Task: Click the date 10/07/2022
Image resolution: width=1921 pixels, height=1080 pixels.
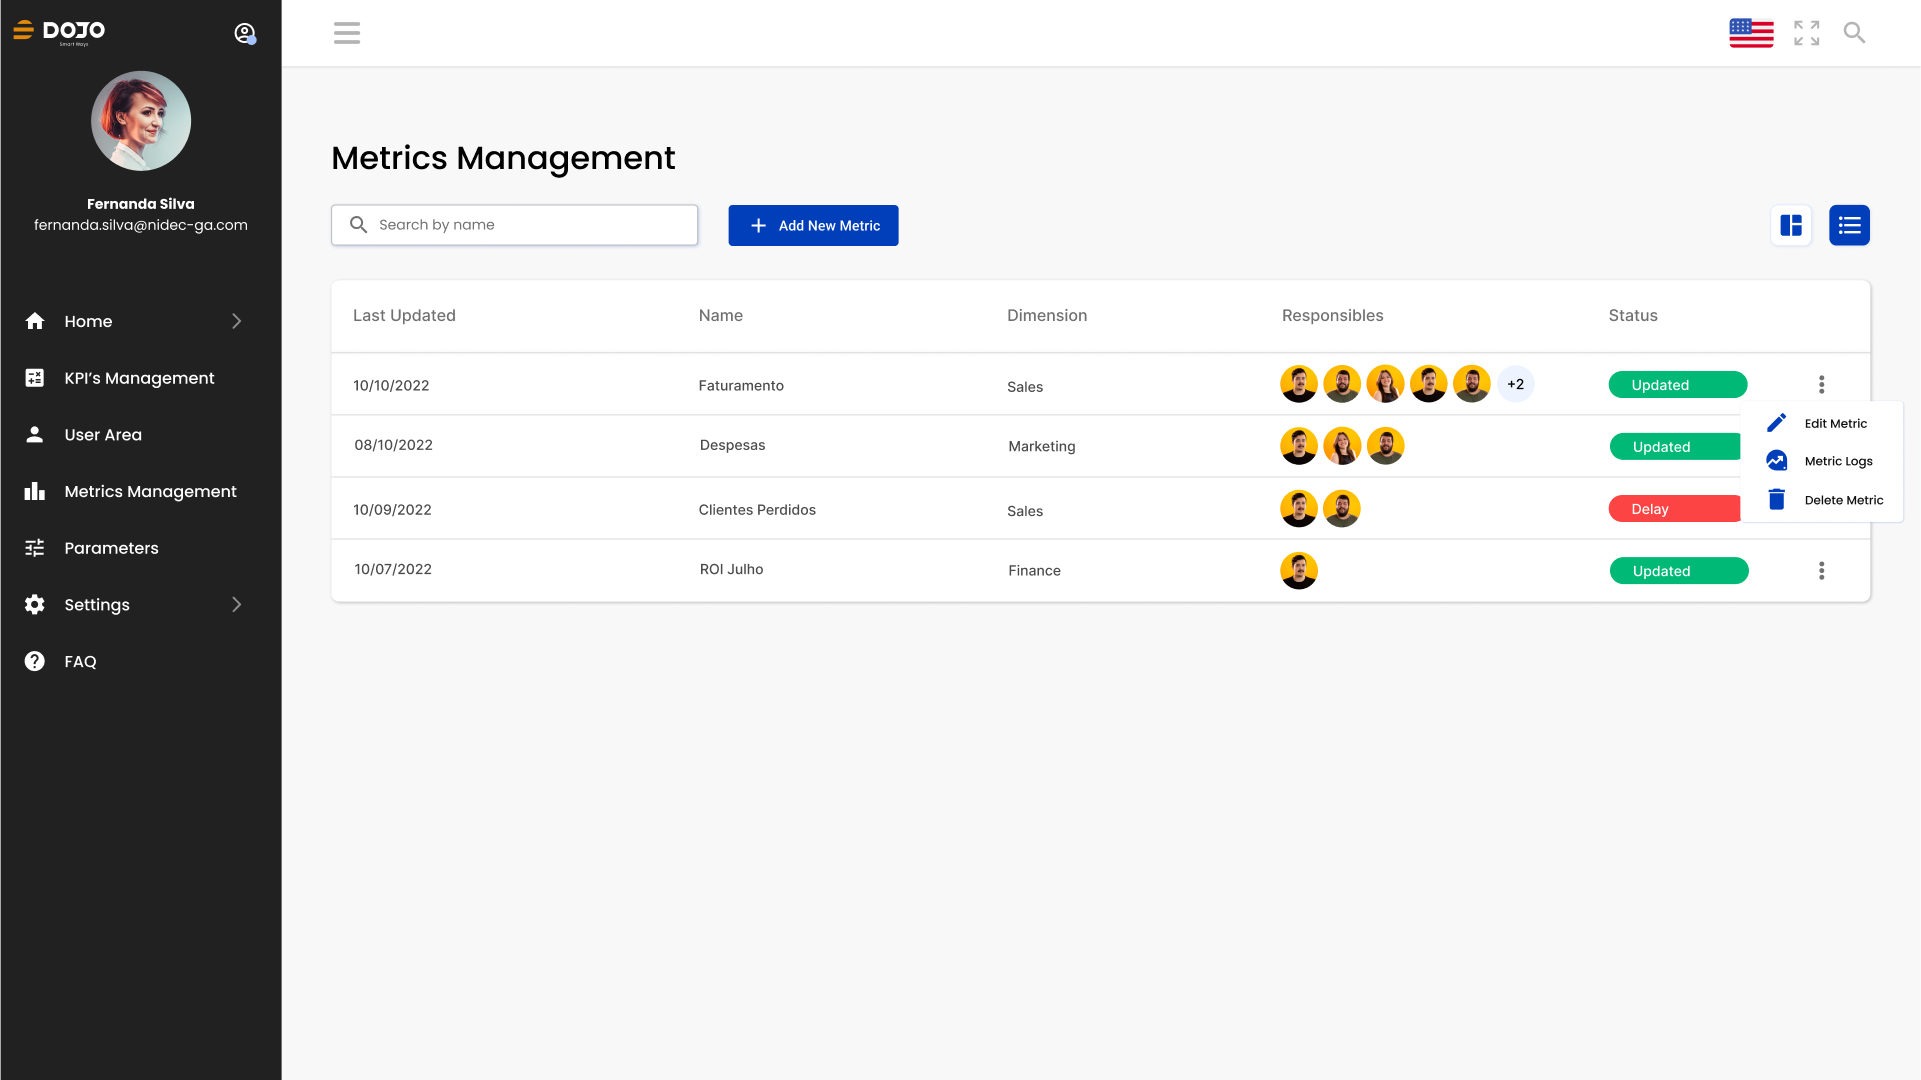Action: click(393, 569)
